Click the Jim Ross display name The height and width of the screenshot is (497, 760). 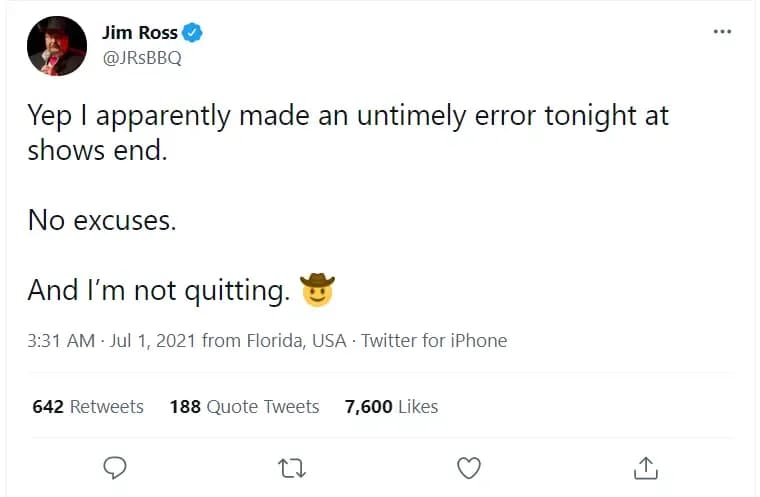coord(140,33)
